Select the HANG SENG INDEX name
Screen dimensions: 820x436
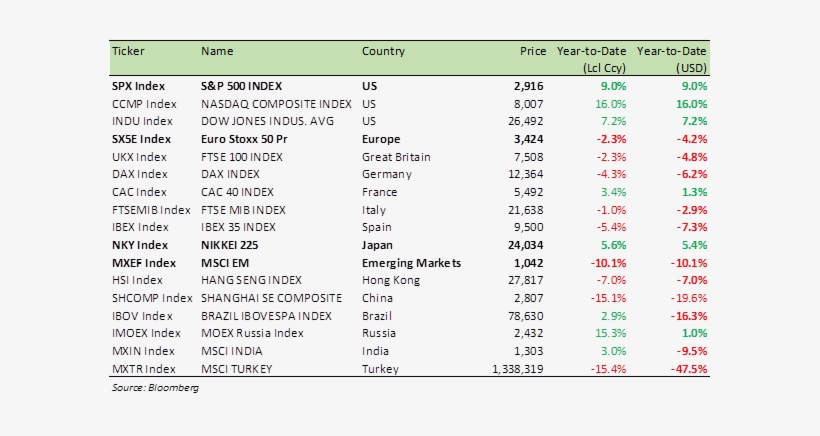[251, 280]
